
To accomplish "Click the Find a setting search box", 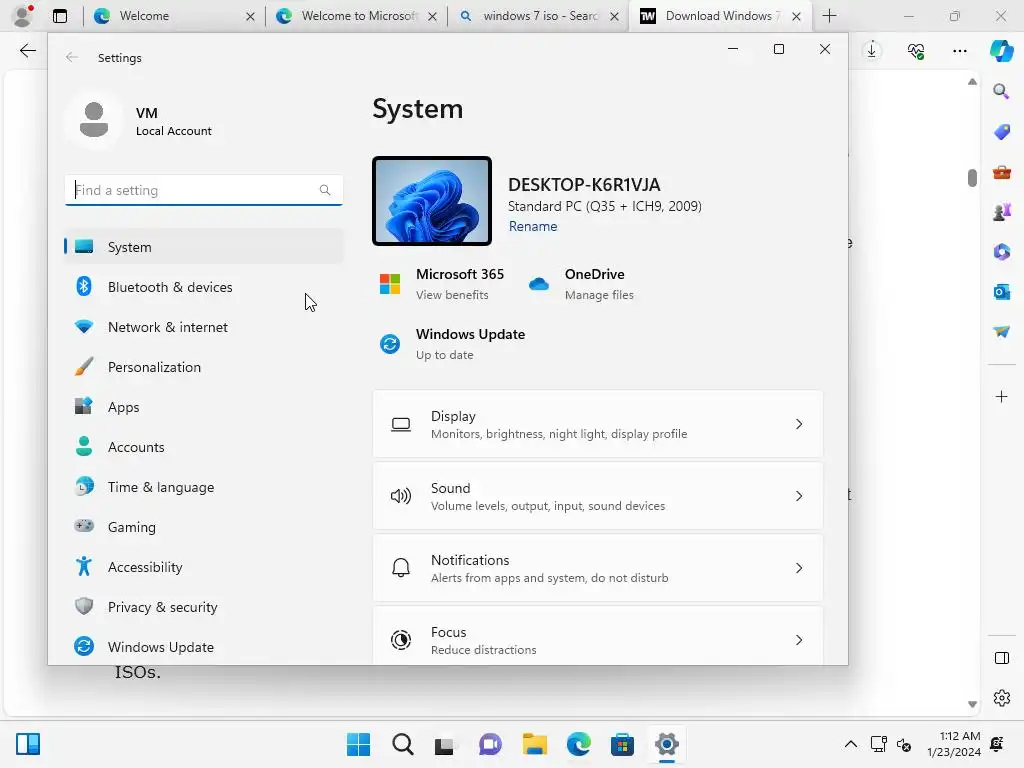I will pos(203,190).
